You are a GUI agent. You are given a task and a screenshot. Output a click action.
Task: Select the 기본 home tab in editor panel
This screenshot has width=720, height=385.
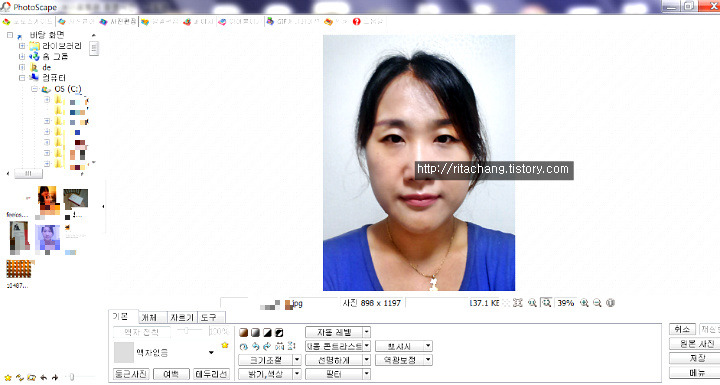(123, 317)
